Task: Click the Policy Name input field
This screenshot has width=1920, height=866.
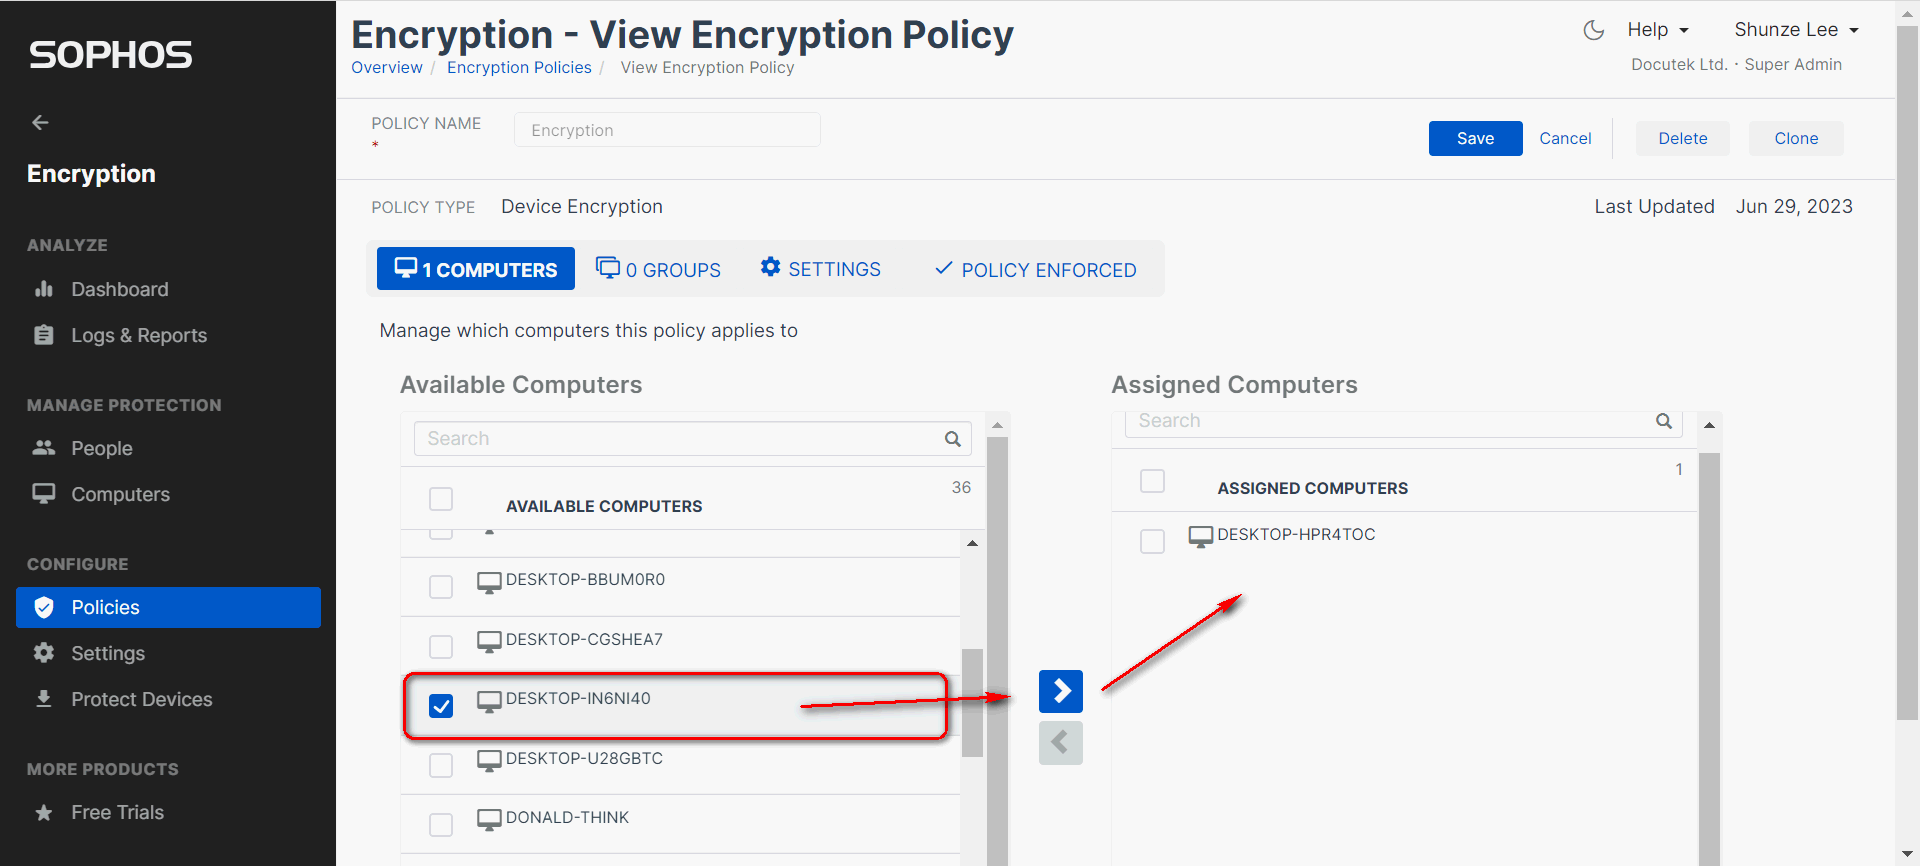Action: pos(667,130)
